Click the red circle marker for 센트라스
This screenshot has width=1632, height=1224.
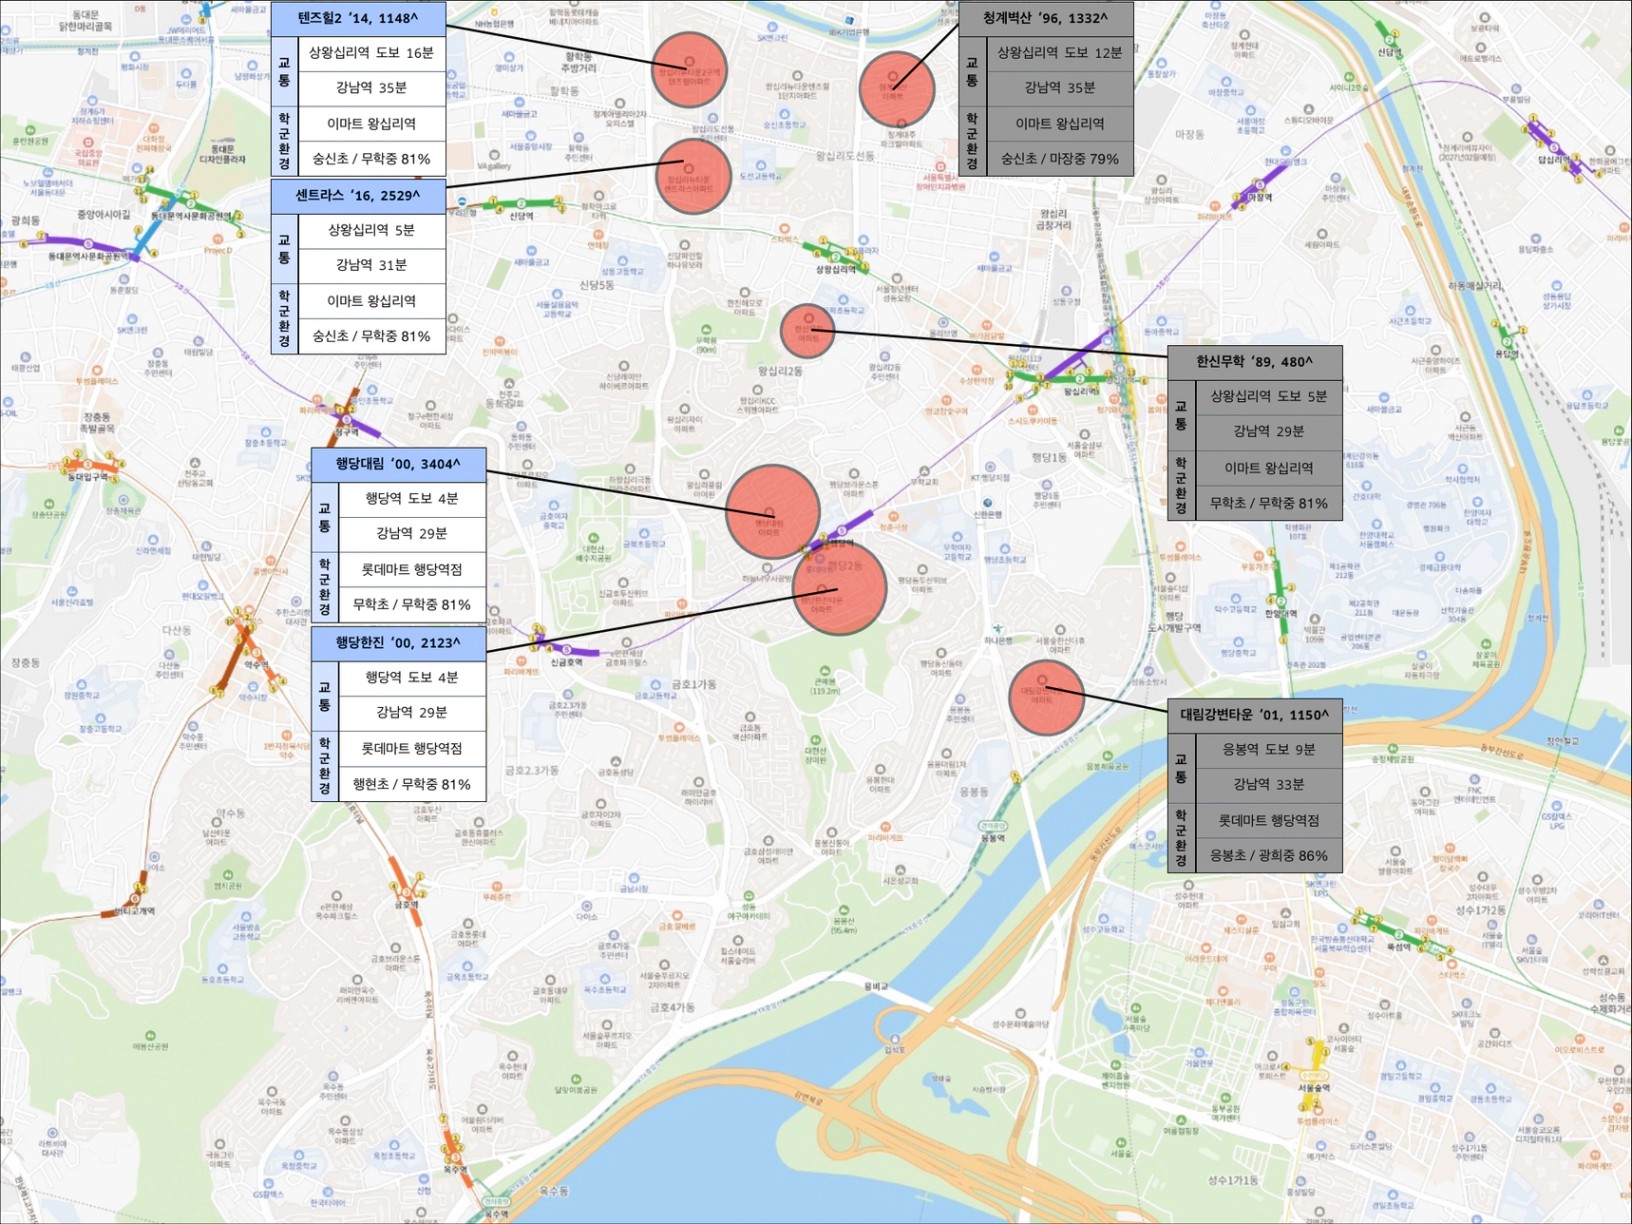[693, 177]
